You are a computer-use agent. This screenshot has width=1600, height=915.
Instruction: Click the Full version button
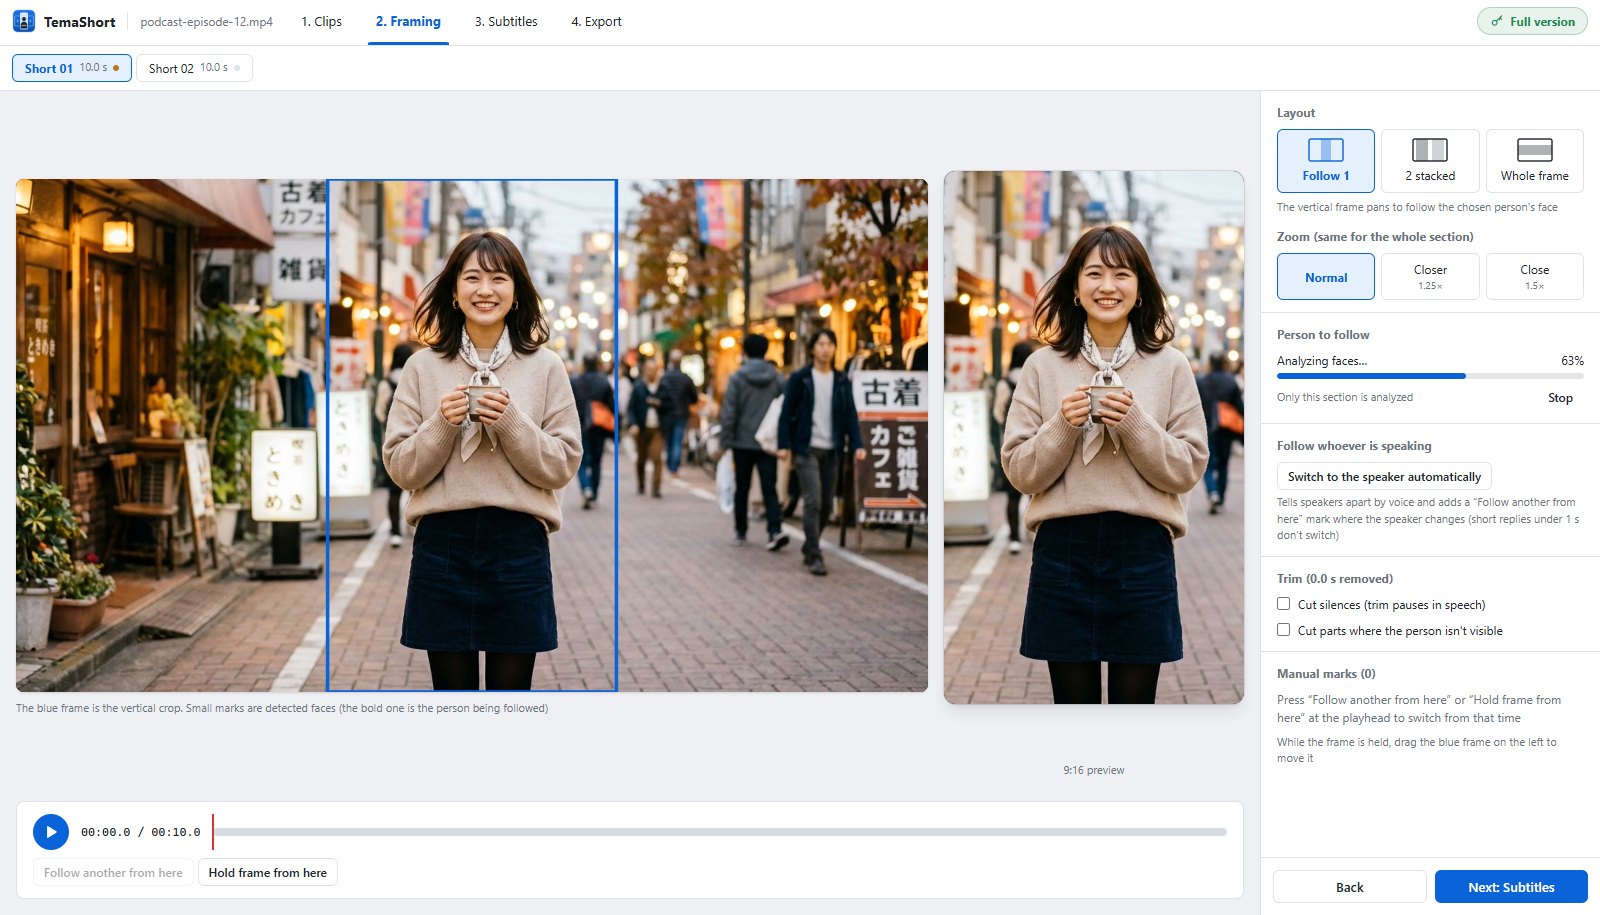tap(1532, 21)
